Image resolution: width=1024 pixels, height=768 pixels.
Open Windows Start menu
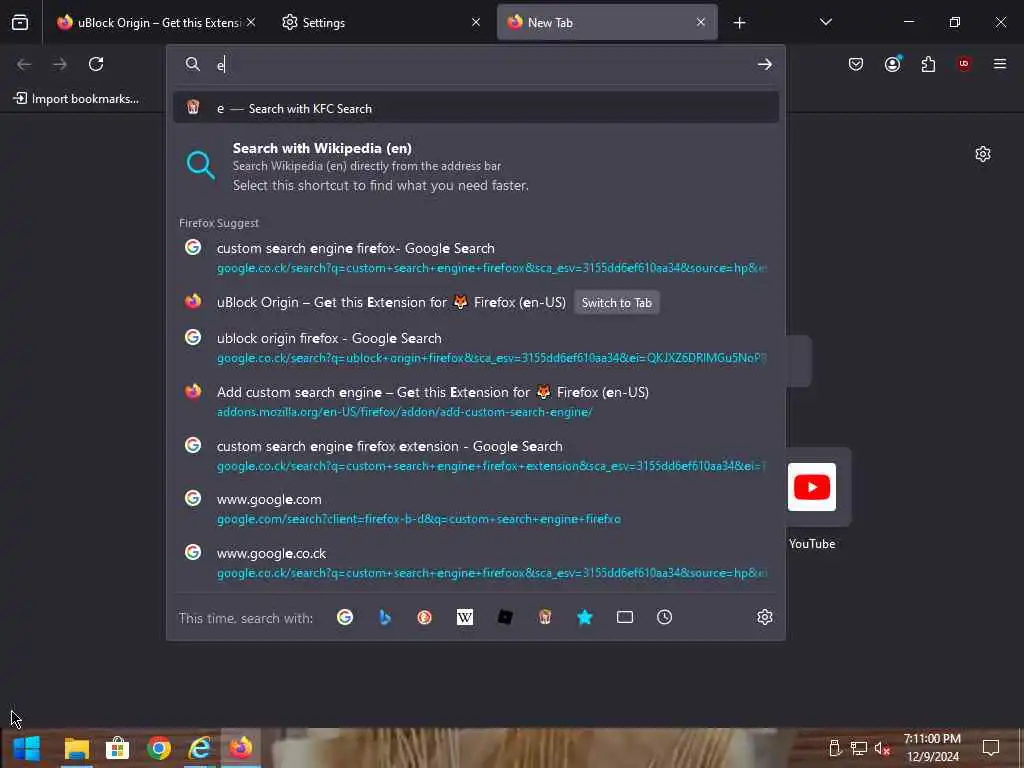click(x=27, y=748)
